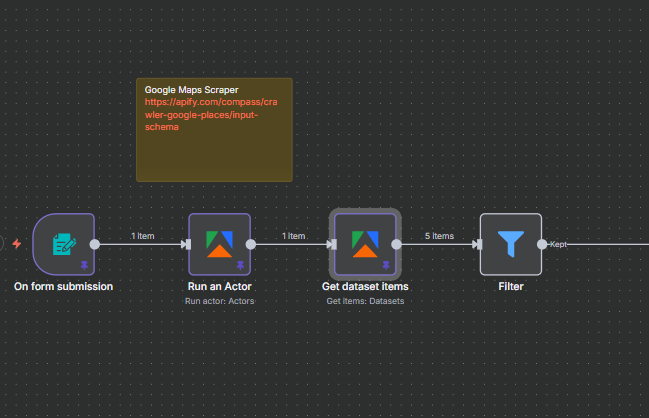Screen dimensions: 649x418
Task: Click output connector of Get dataset items node
Action: (397, 245)
